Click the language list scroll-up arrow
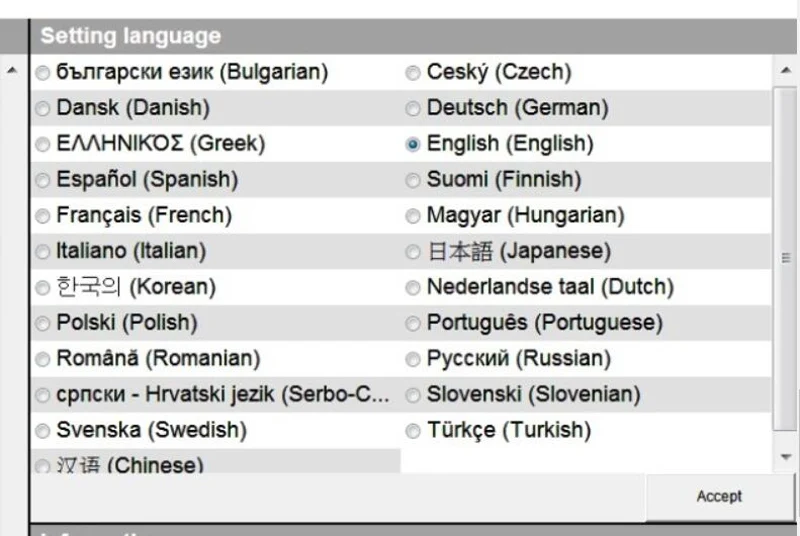The width and height of the screenshot is (800, 536). coord(786,70)
